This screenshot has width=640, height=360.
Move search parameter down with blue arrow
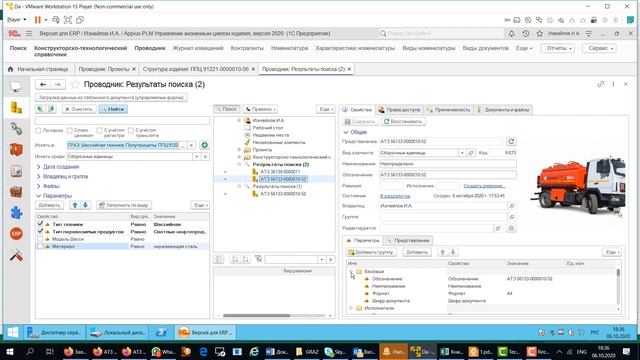coord(85,205)
